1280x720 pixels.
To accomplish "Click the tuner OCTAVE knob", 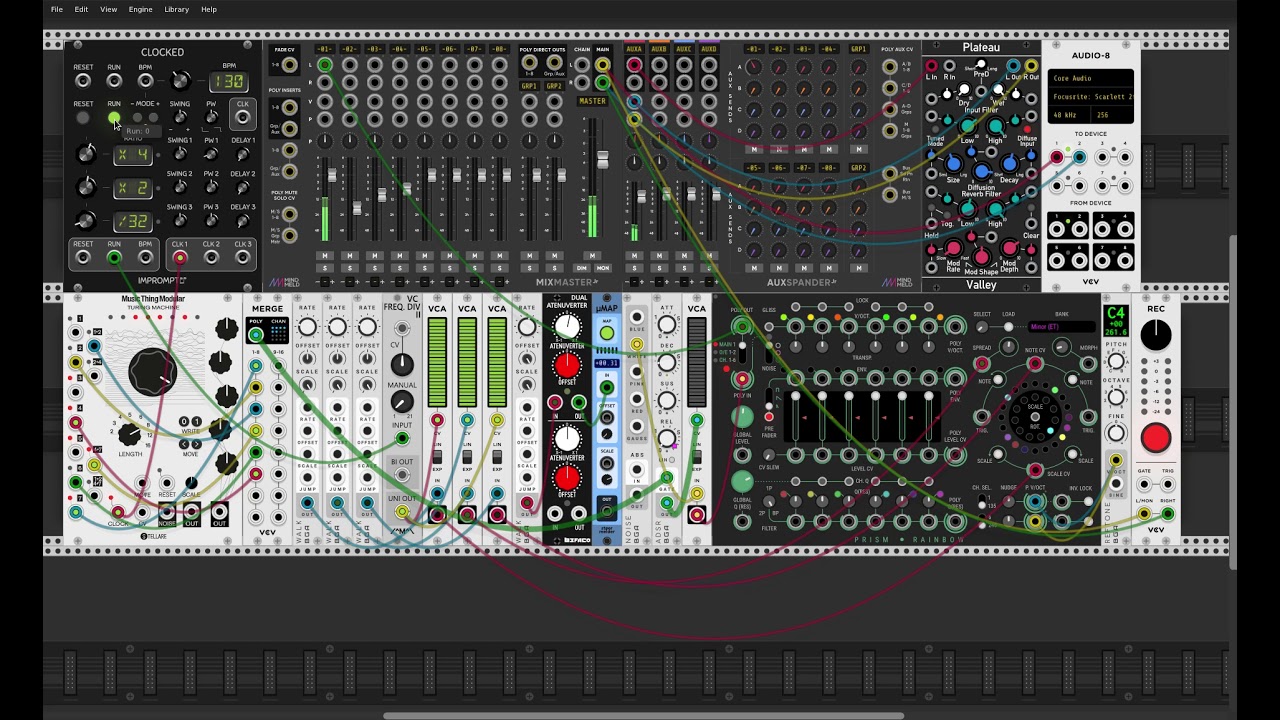I will 1116,397.
